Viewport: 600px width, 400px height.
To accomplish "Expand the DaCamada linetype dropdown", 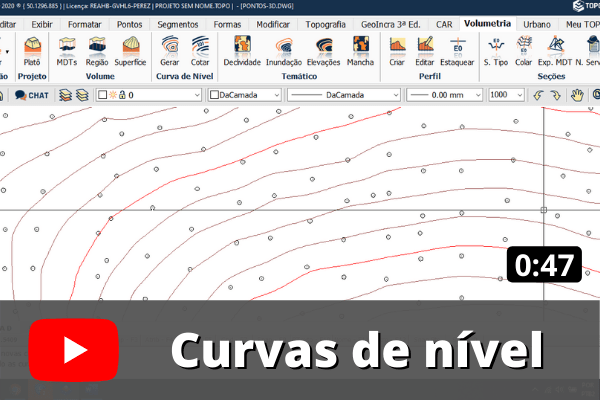I will coord(396,95).
